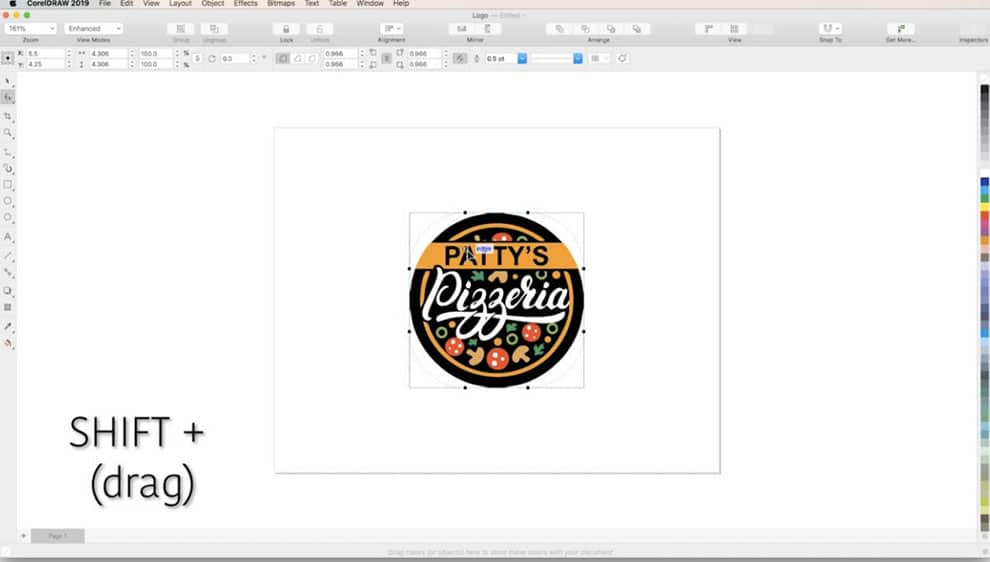Select the Text tool
Viewport: 990px width, 562px height.
pos(8,237)
